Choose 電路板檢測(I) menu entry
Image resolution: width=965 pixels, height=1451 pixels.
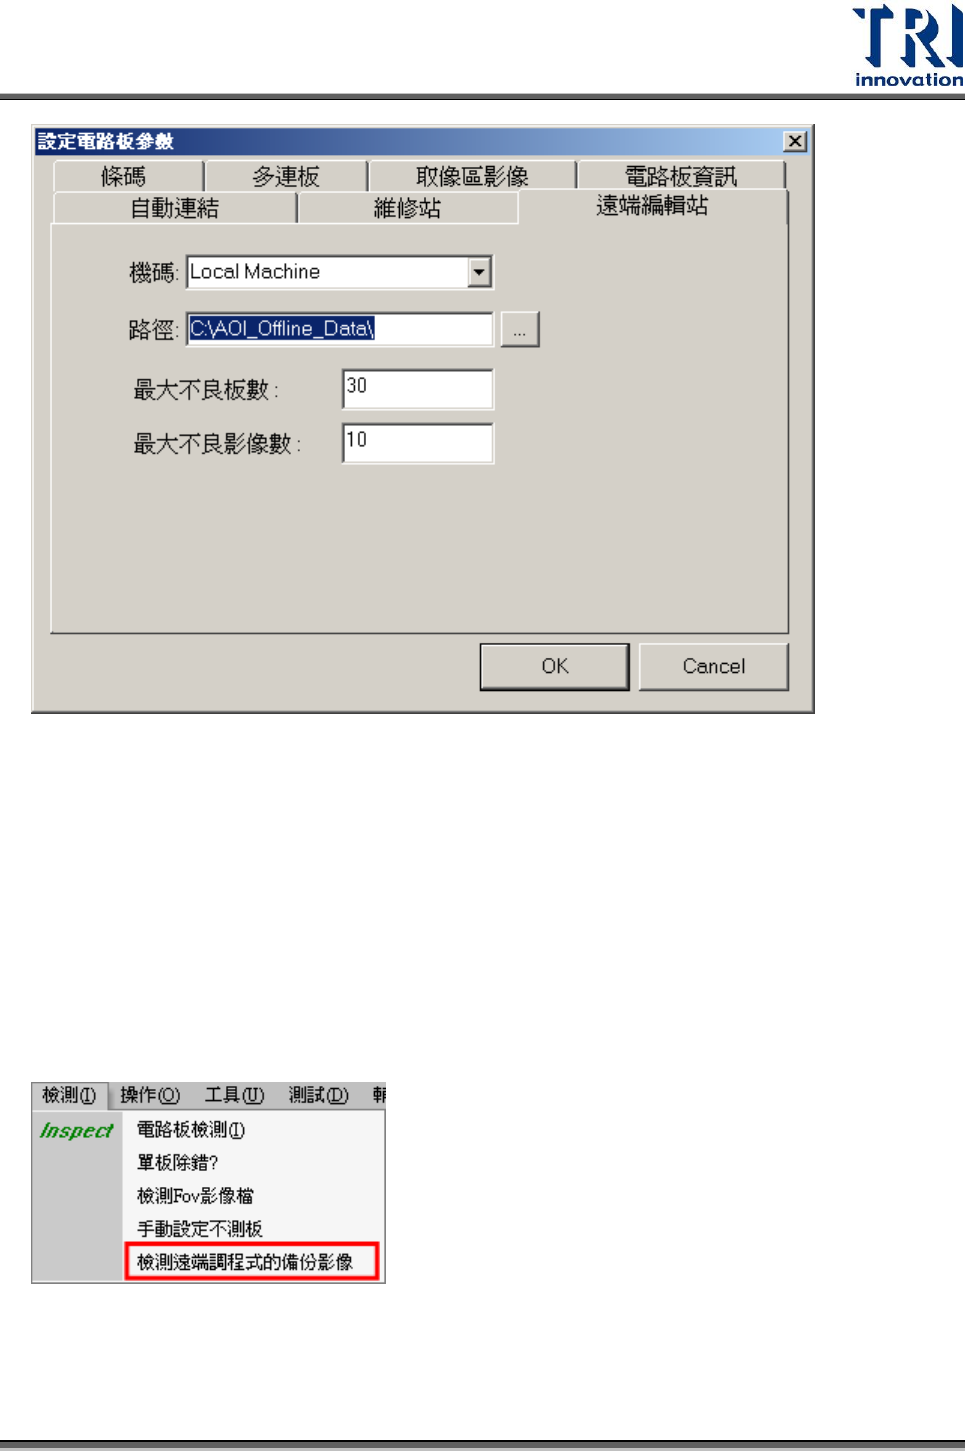click(x=191, y=1130)
